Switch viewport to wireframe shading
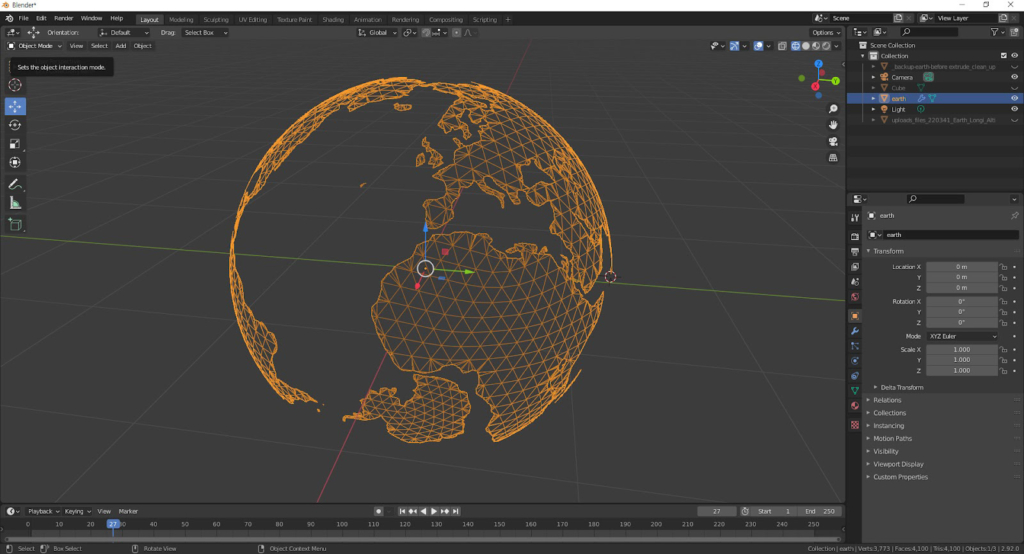The width and height of the screenshot is (1024, 554). (796, 46)
